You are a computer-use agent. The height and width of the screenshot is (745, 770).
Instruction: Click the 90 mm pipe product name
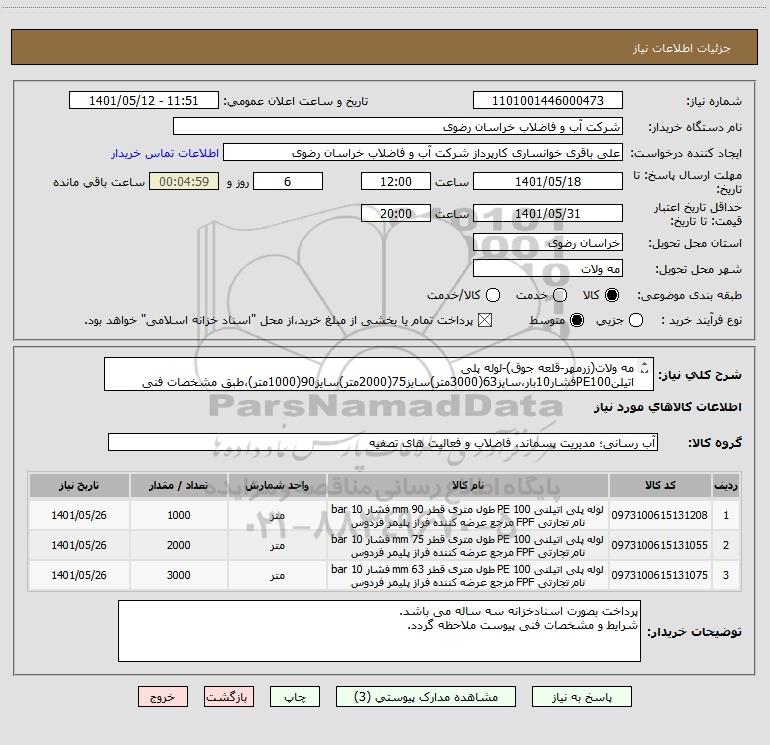[468, 516]
